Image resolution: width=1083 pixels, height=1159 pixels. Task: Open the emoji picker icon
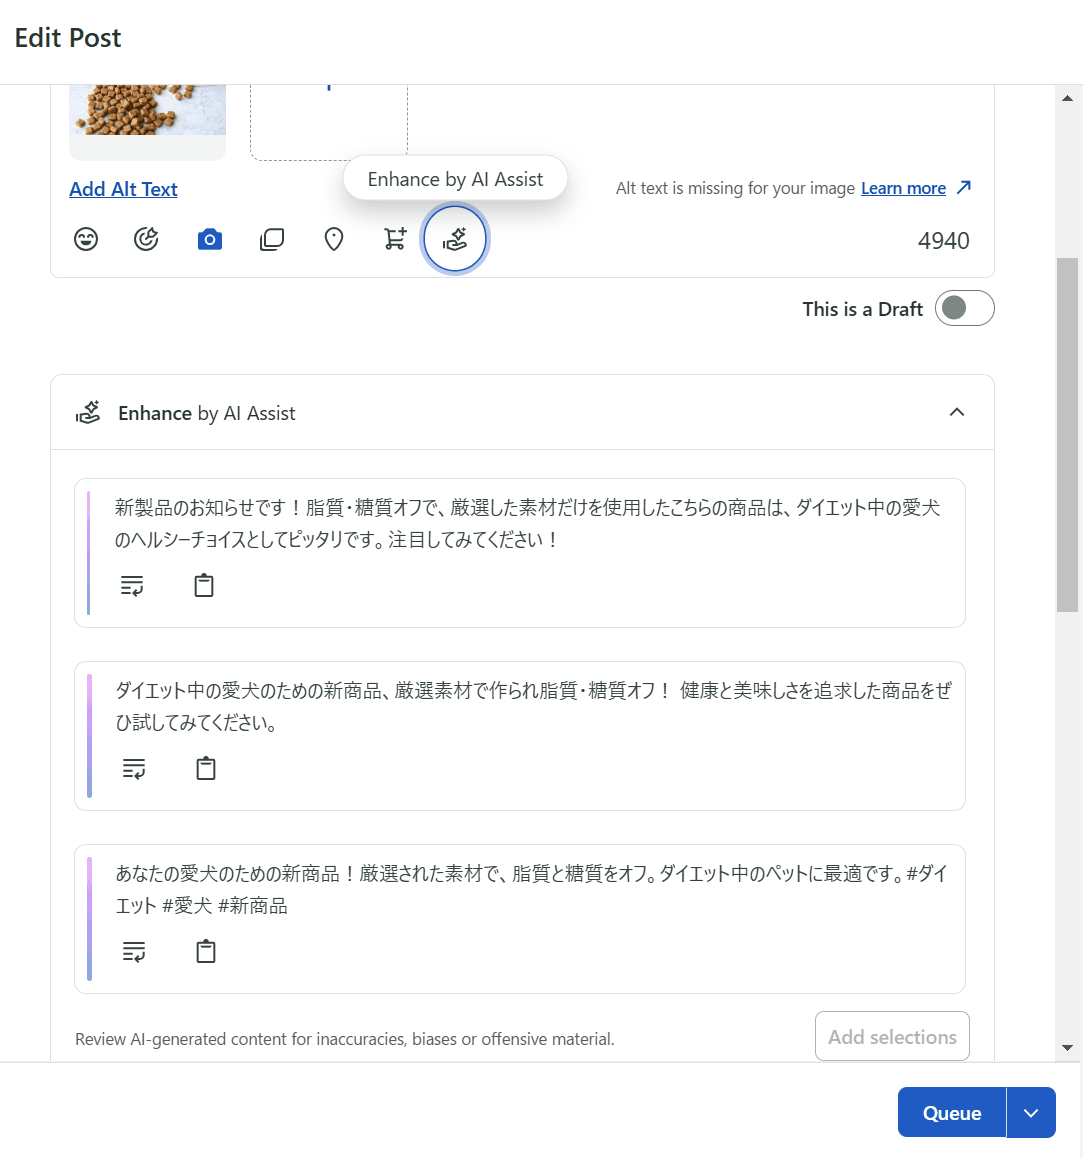[x=87, y=240]
